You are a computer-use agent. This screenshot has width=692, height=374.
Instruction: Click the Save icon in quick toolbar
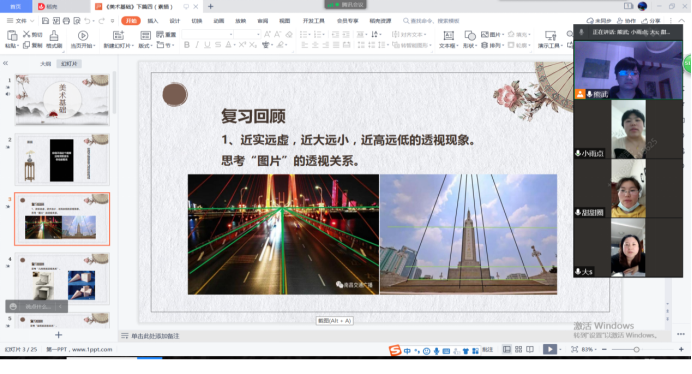pos(45,21)
